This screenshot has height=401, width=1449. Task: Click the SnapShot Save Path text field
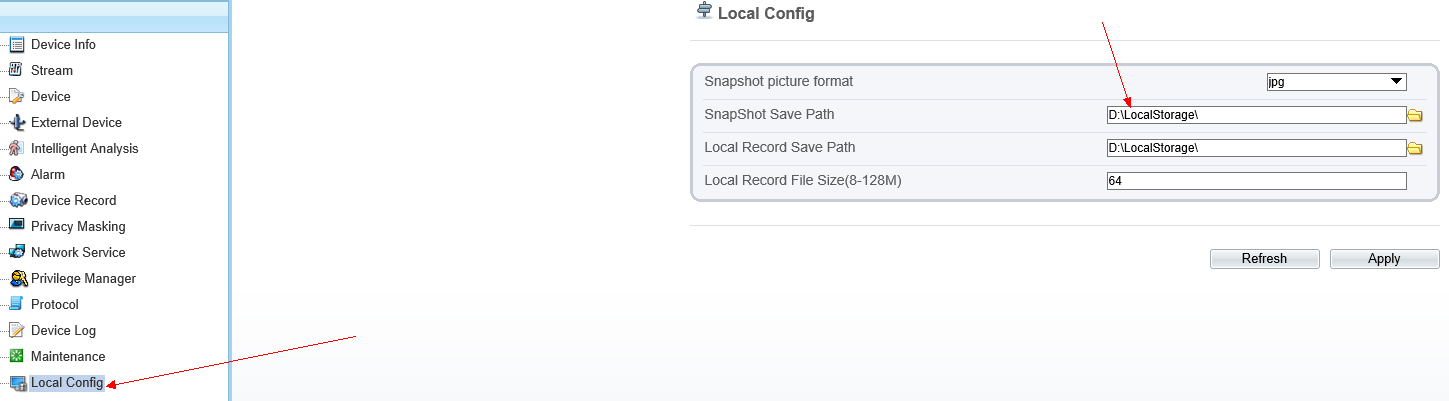click(x=1256, y=115)
